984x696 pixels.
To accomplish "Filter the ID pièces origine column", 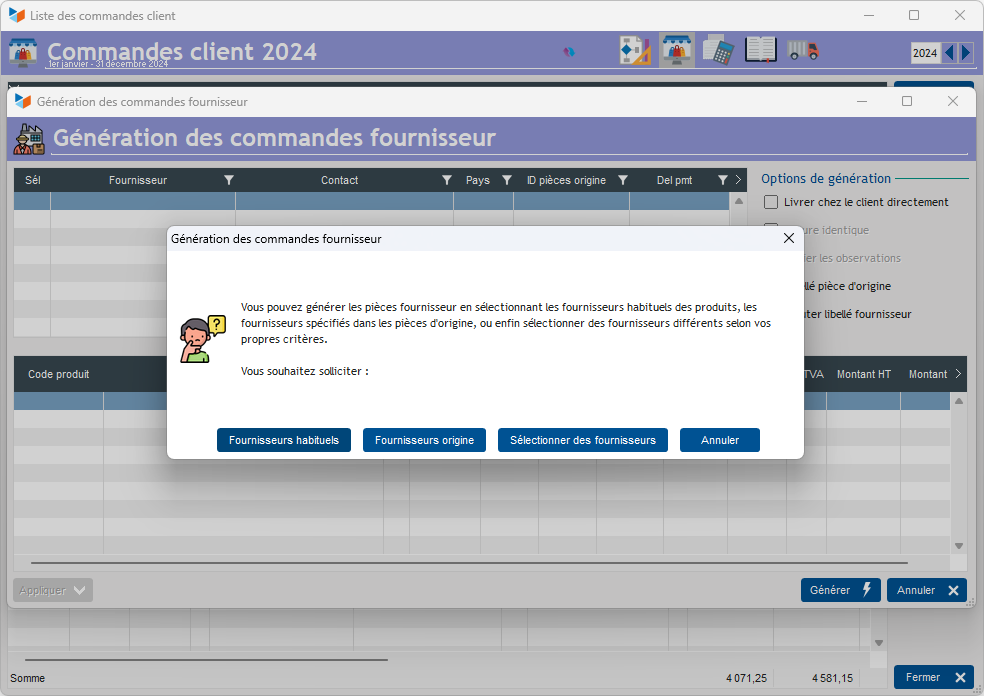I will click(623, 180).
